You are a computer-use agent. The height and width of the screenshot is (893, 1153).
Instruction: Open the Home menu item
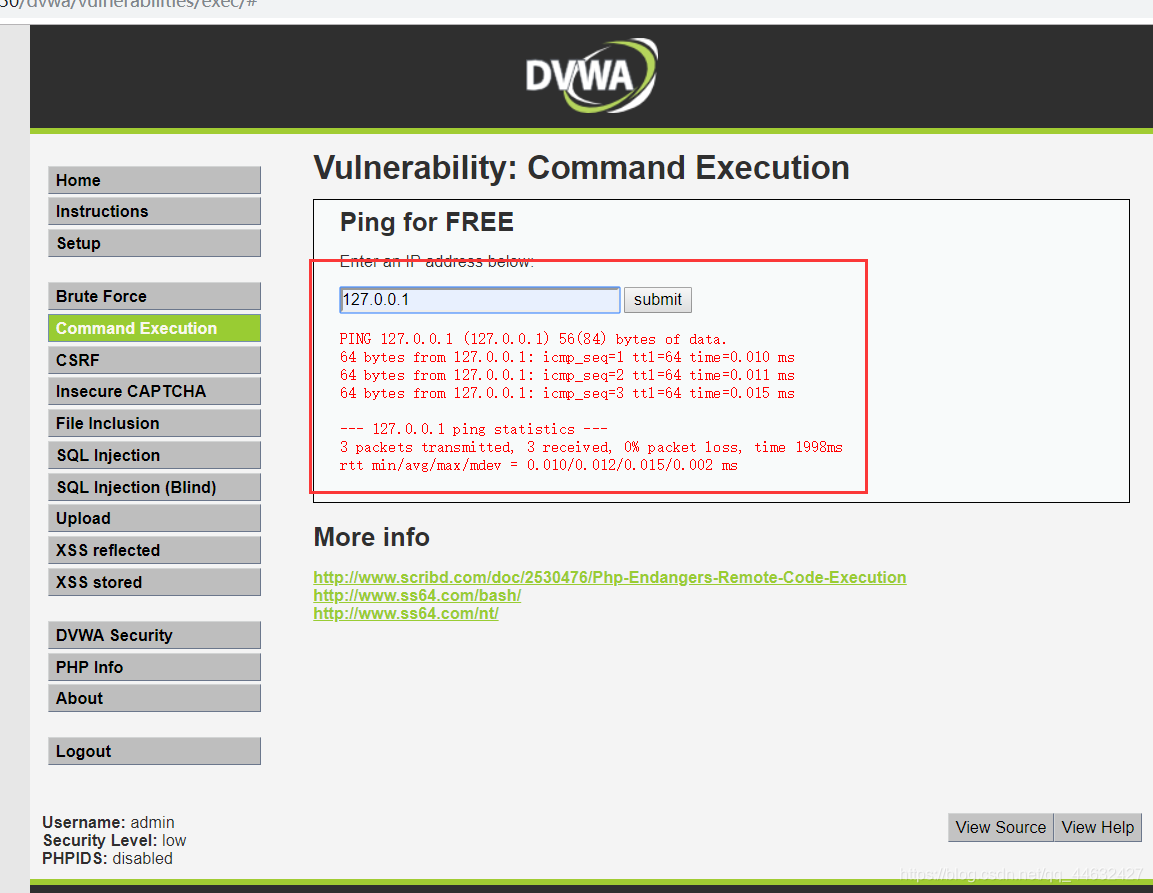[x=154, y=180]
